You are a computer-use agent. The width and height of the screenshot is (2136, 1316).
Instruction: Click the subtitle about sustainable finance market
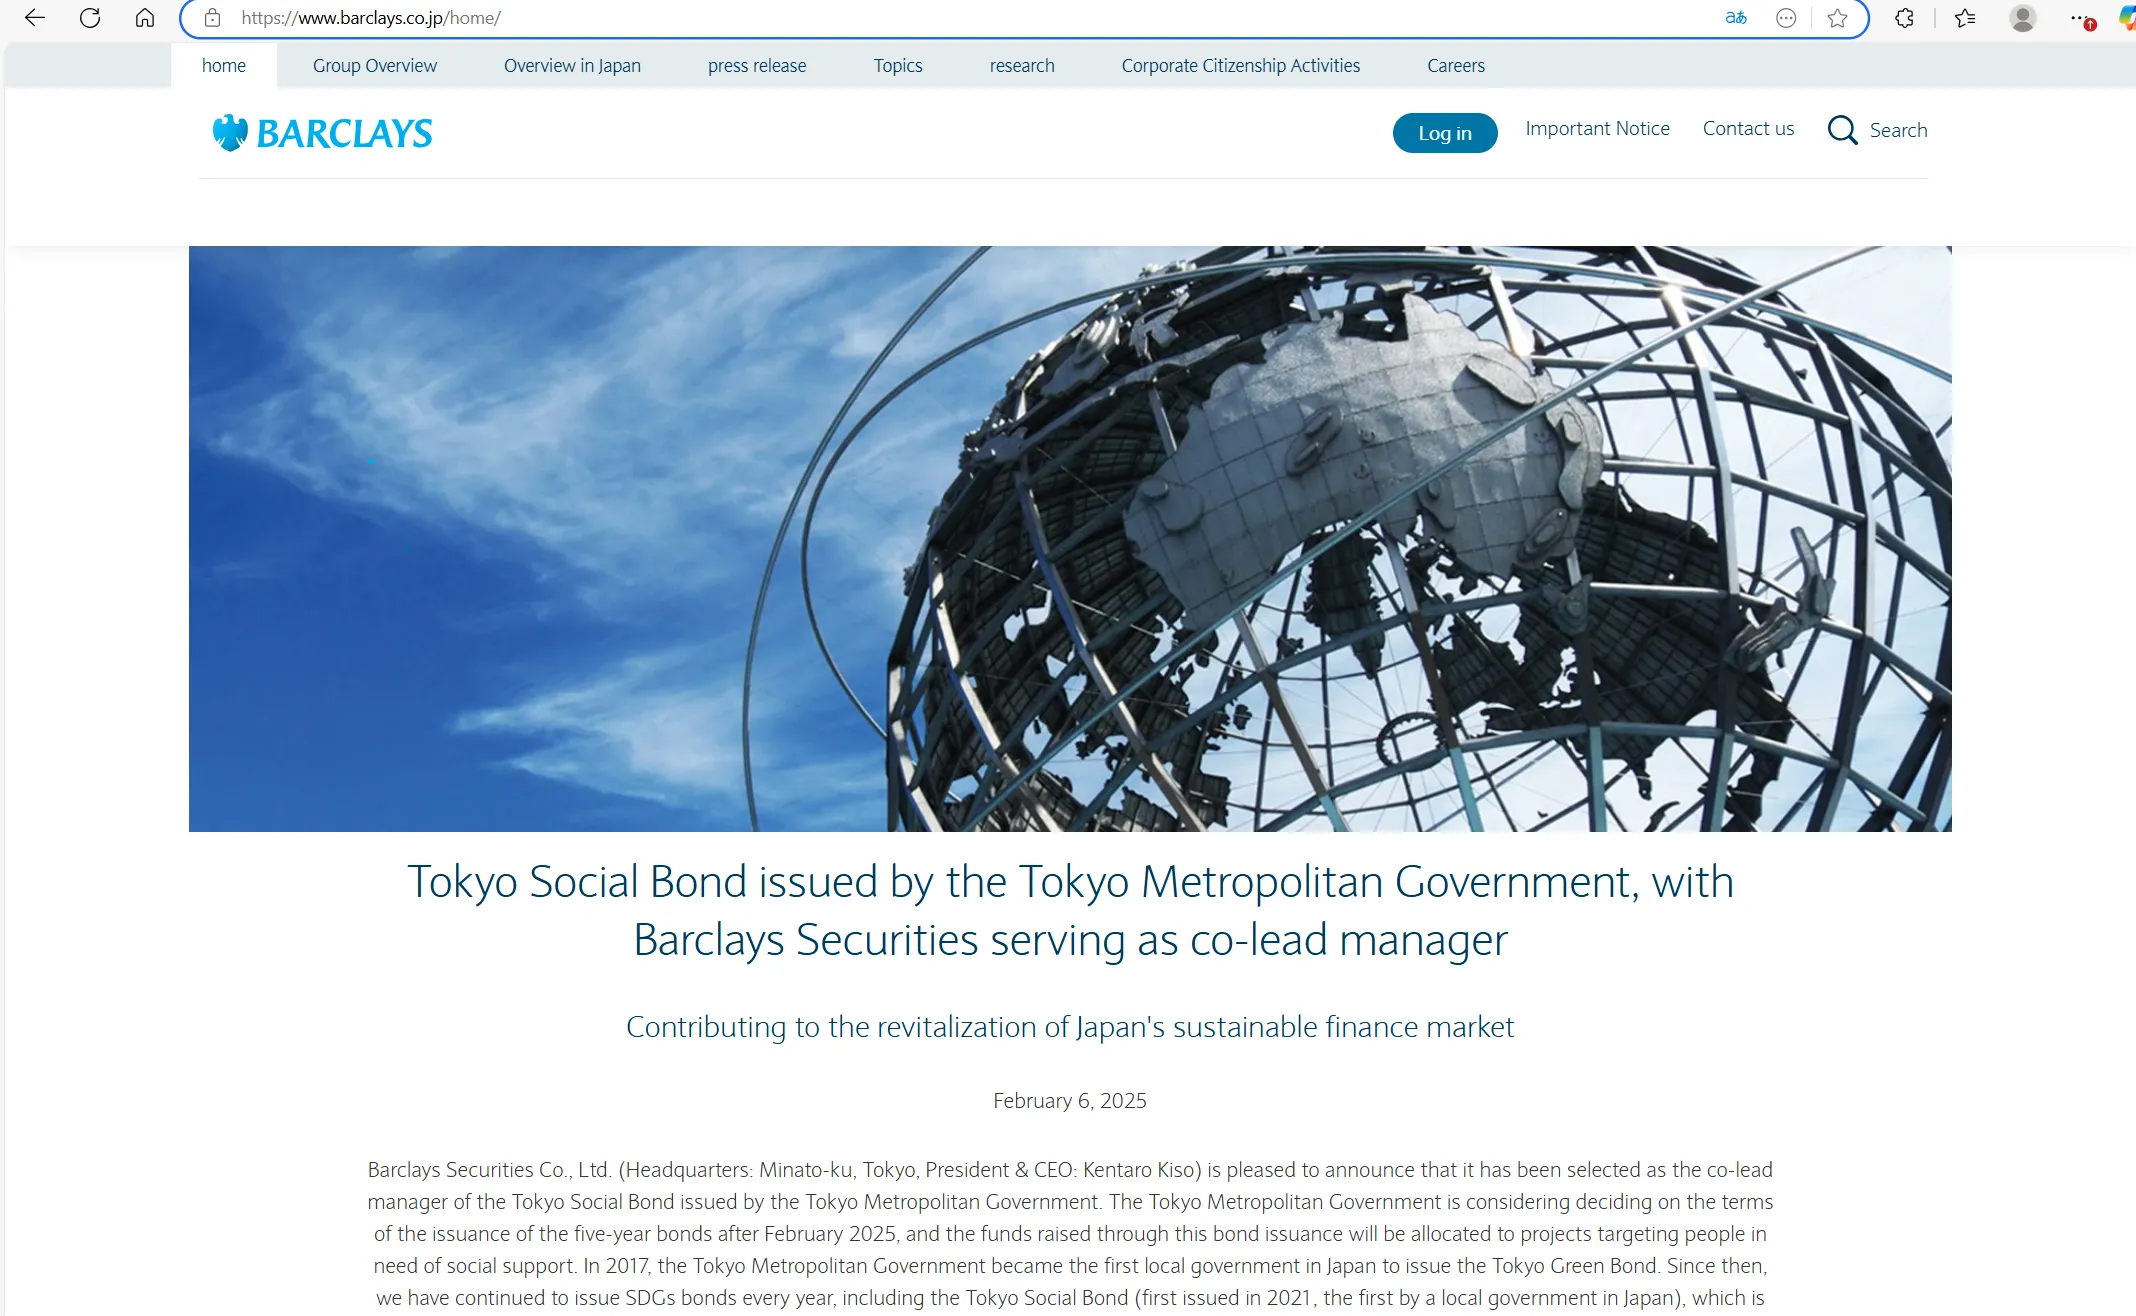(x=1070, y=1026)
